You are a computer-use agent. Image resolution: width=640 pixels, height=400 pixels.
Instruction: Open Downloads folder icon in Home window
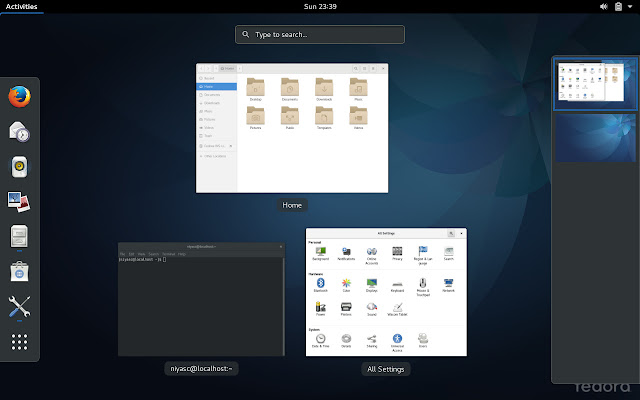point(324,89)
